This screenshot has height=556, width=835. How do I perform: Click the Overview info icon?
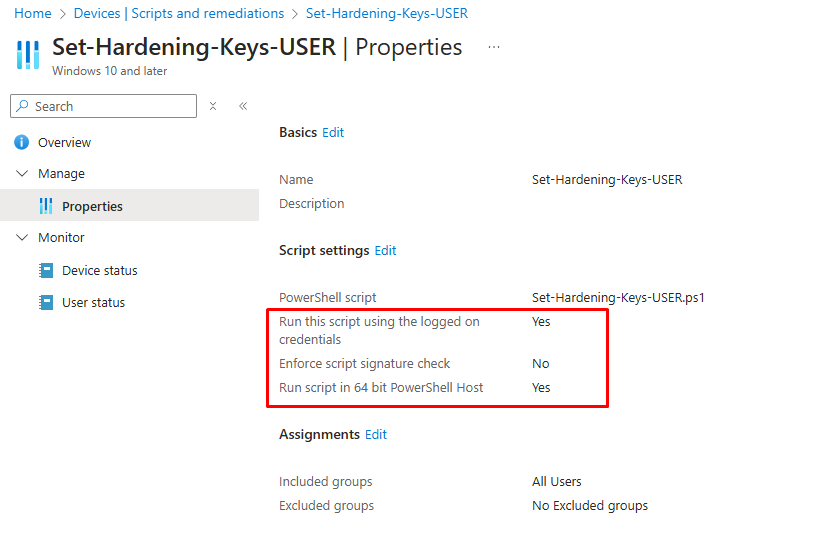tap(21, 142)
